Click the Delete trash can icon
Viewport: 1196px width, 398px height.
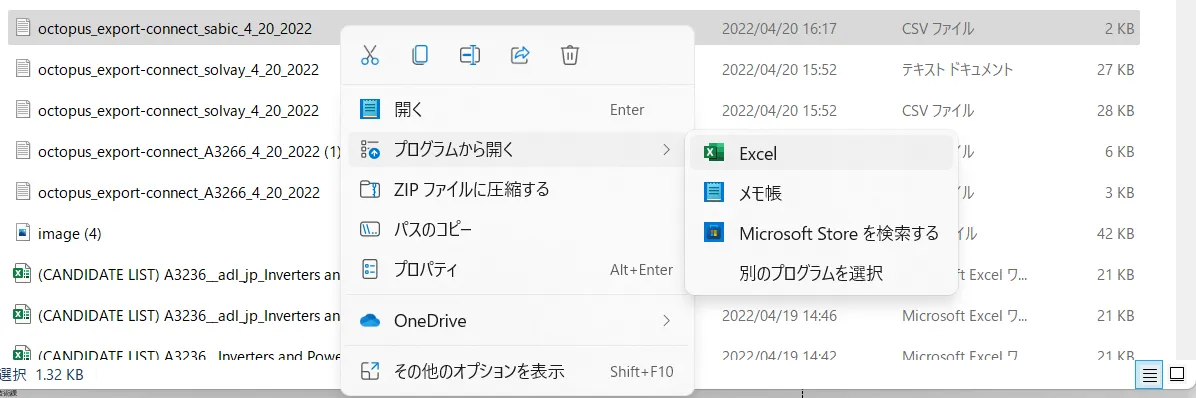[570, 55]
